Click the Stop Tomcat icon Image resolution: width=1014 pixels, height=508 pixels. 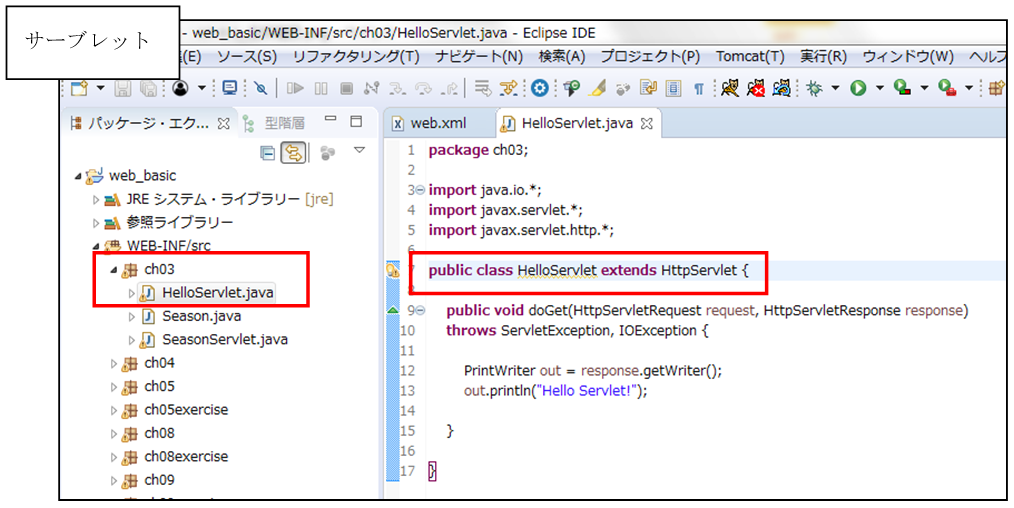757,88
